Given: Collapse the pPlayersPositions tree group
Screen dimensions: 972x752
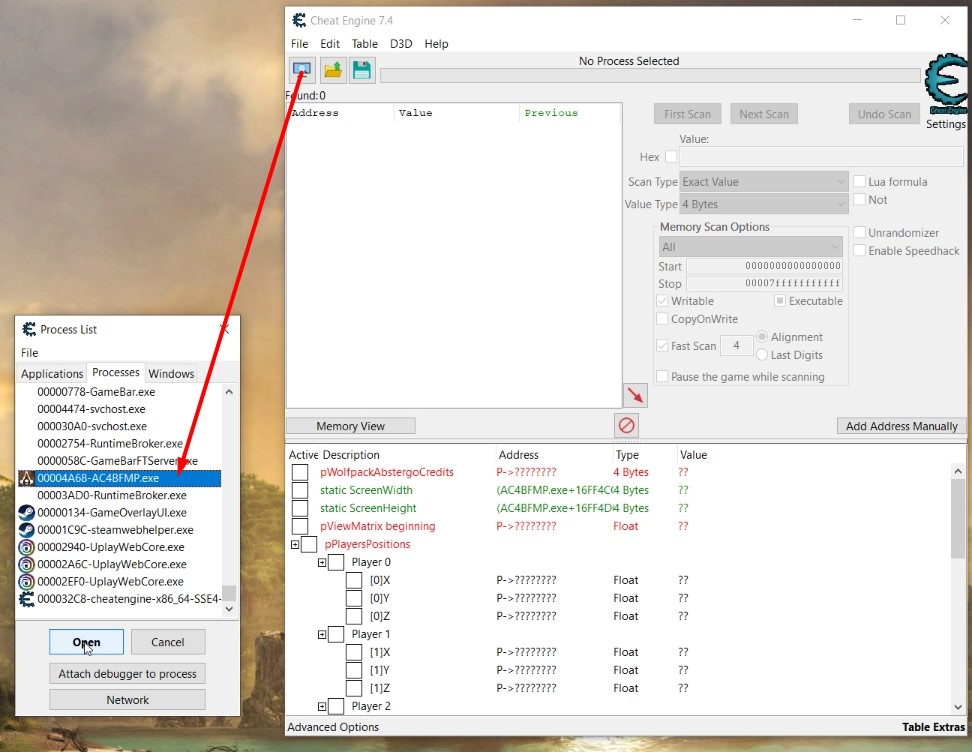Looking at the screenshot, I should [295, 544].
